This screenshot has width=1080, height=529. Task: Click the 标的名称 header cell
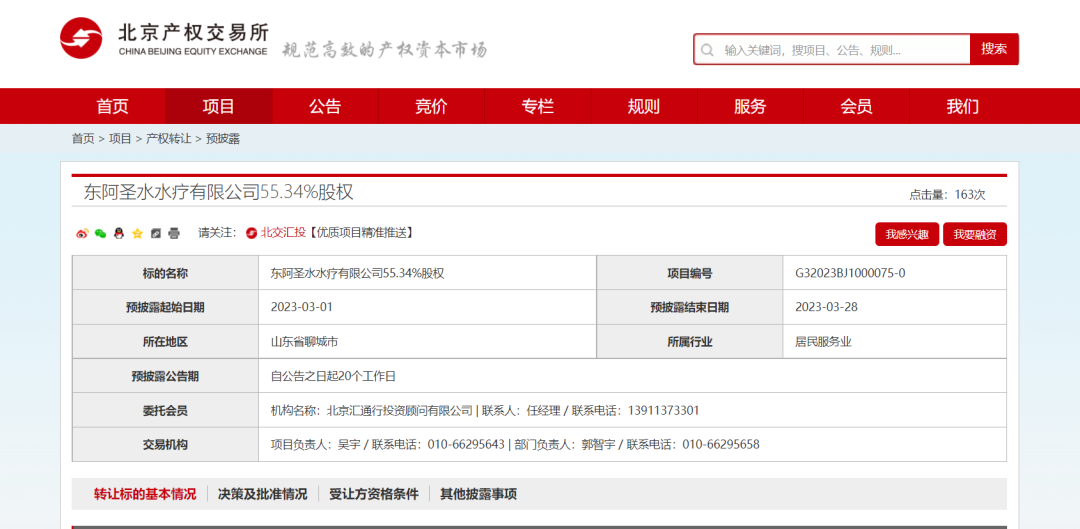[165, 273]
